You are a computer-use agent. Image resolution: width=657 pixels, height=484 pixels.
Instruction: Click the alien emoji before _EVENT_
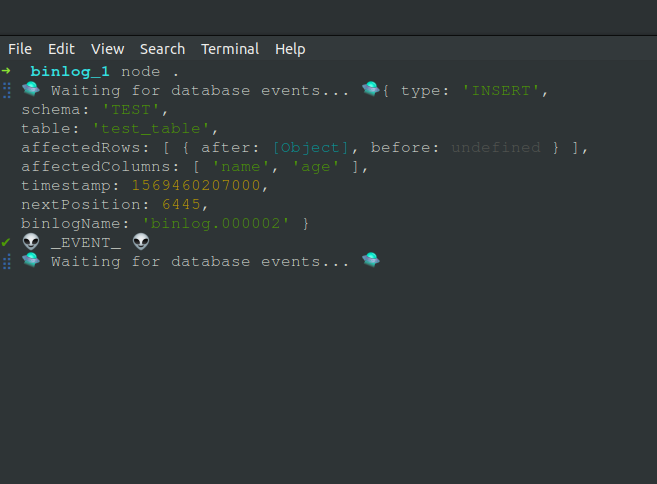coord(31,242)
